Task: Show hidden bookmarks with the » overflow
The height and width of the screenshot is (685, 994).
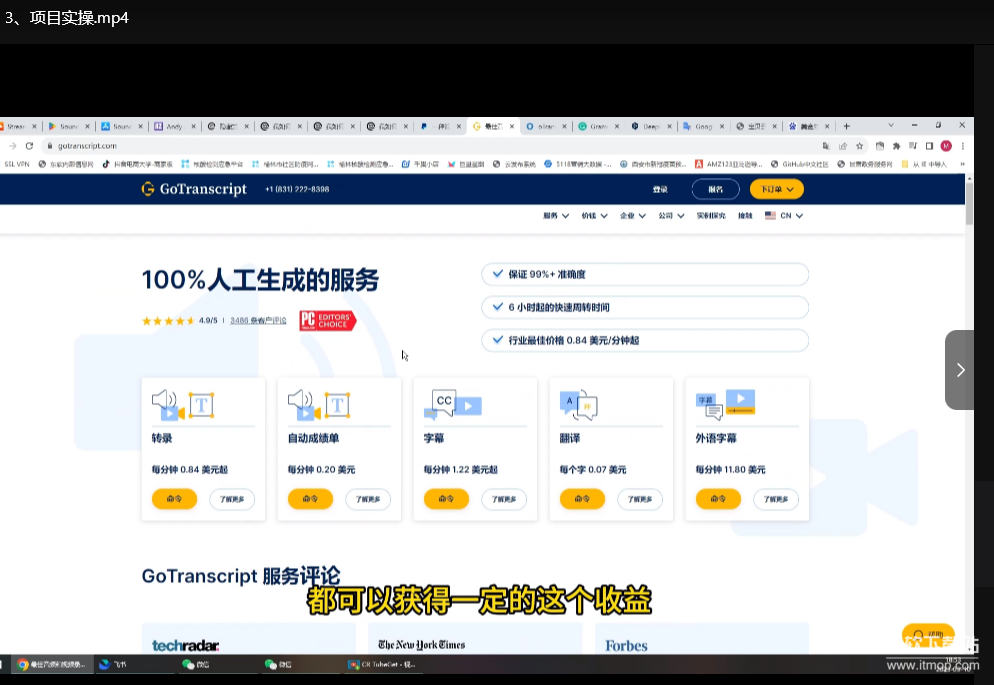Action: [962, 164]
